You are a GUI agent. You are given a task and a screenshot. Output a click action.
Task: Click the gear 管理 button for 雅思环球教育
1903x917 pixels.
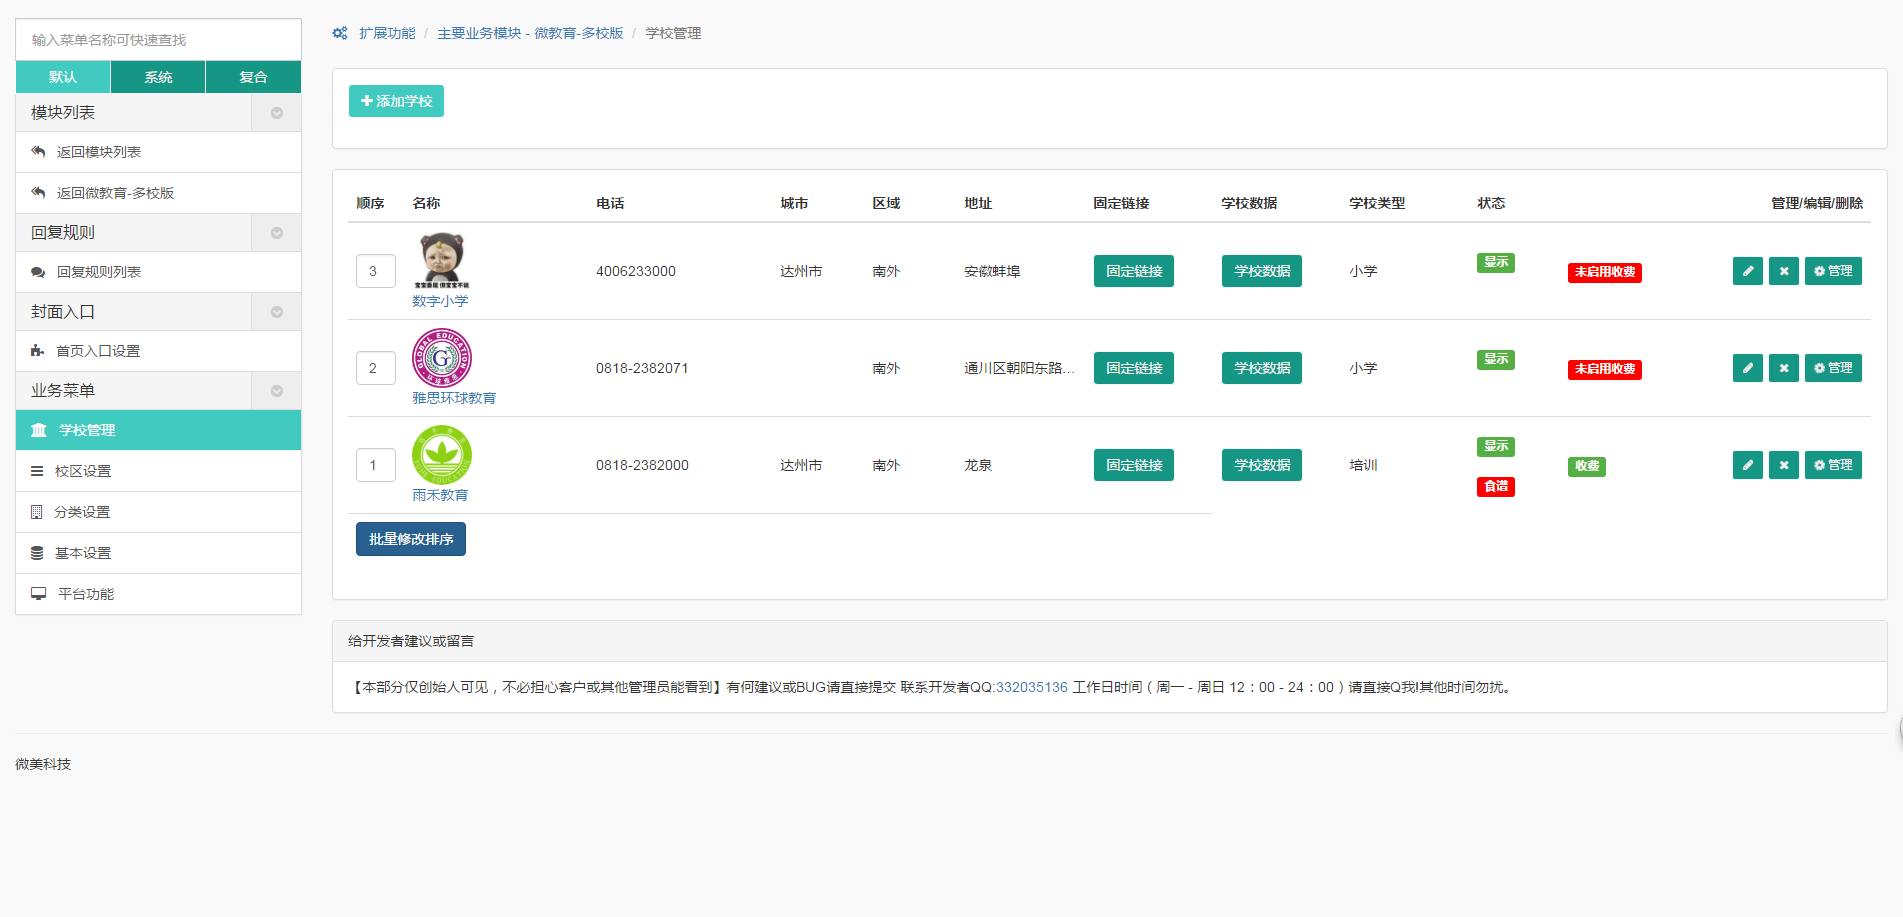1832,368
